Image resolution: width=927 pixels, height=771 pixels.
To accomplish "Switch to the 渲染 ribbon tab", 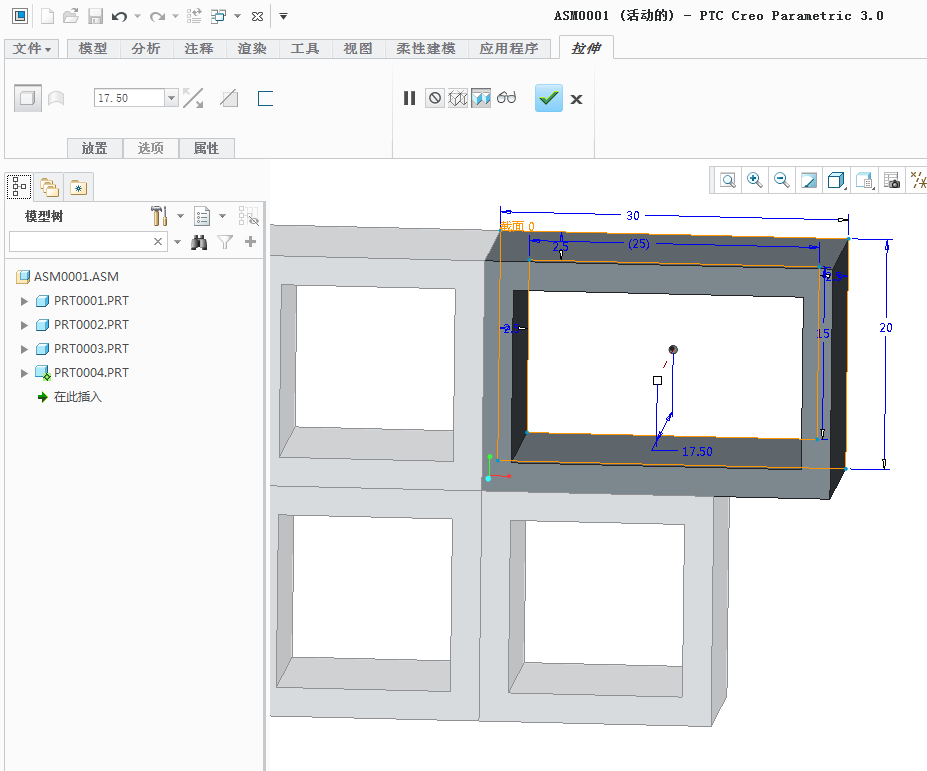I will click(x=252, y=48).
